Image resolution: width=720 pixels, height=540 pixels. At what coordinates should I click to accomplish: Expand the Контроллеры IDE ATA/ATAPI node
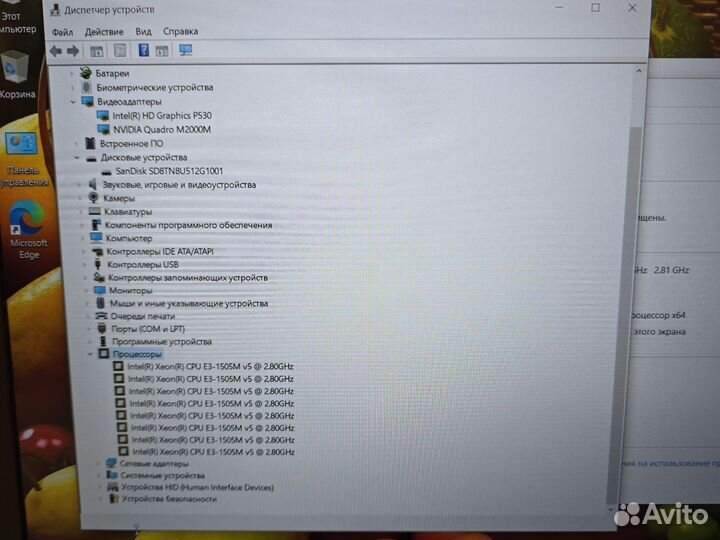83,252
